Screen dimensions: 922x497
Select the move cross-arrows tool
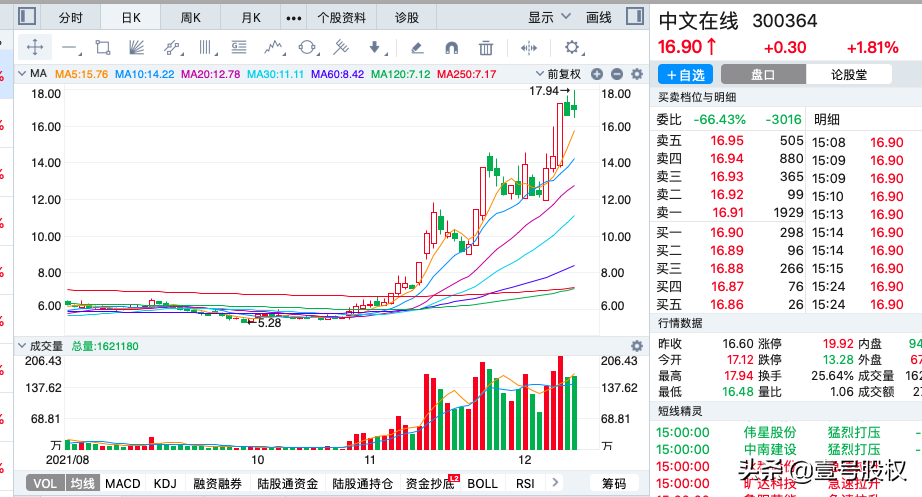[x=35, y=48]
